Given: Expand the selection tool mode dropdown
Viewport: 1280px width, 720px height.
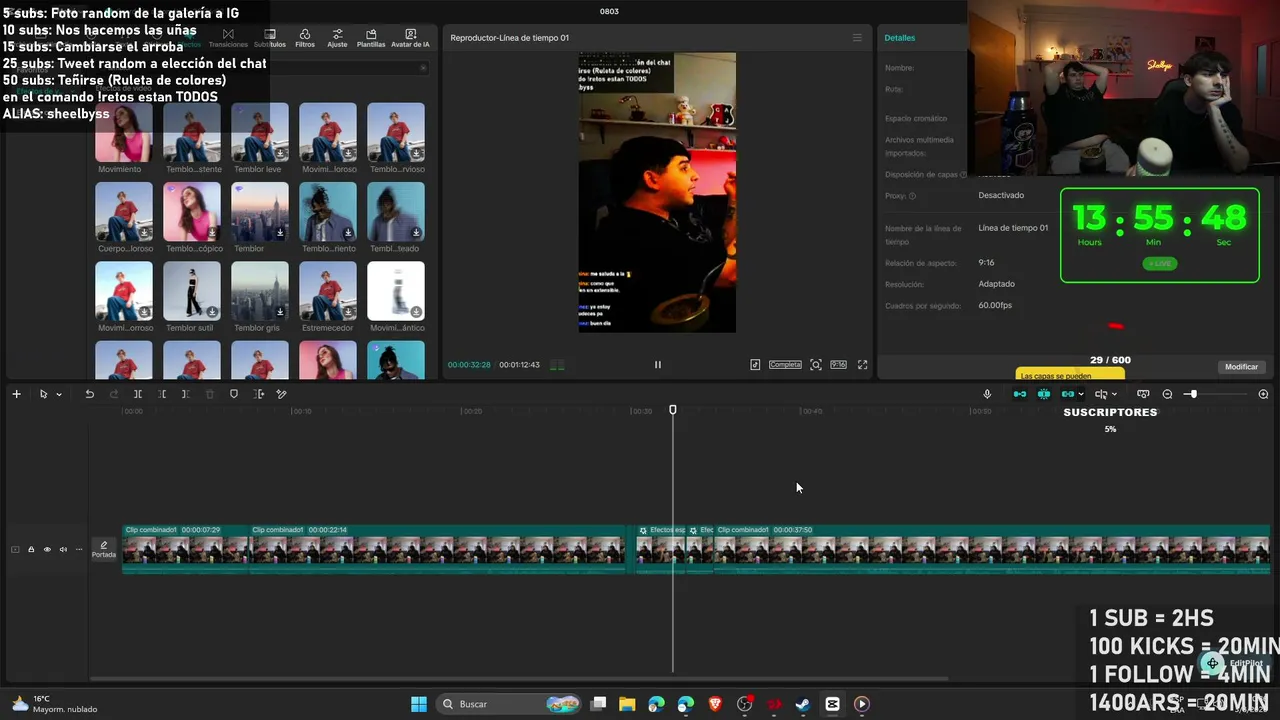Looking at the screenshot, I should pyautogui.click(x=59, y=394).
